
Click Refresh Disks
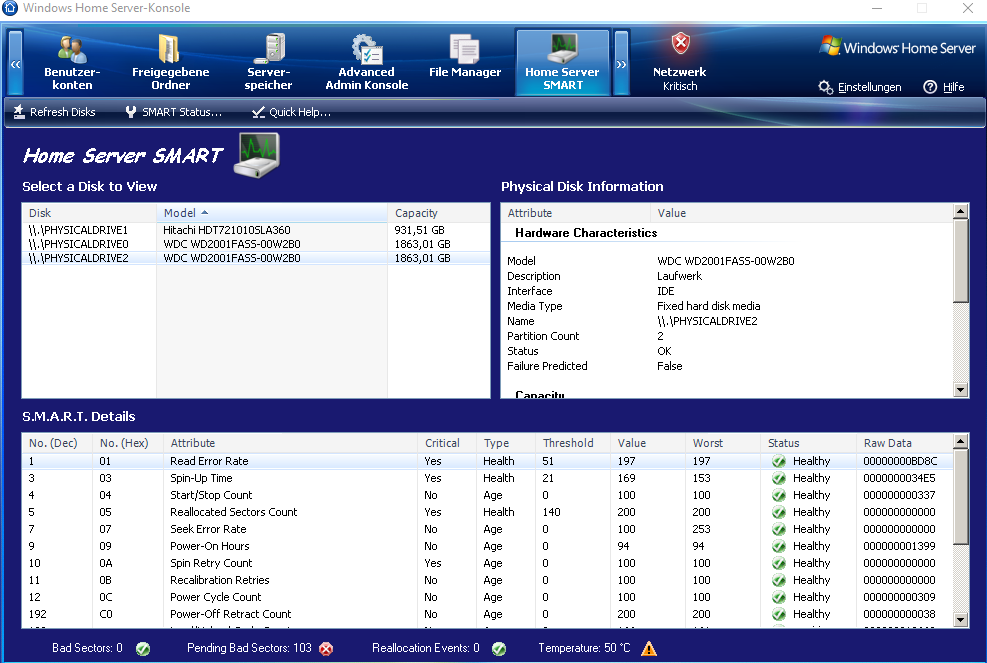pos(54,112)
